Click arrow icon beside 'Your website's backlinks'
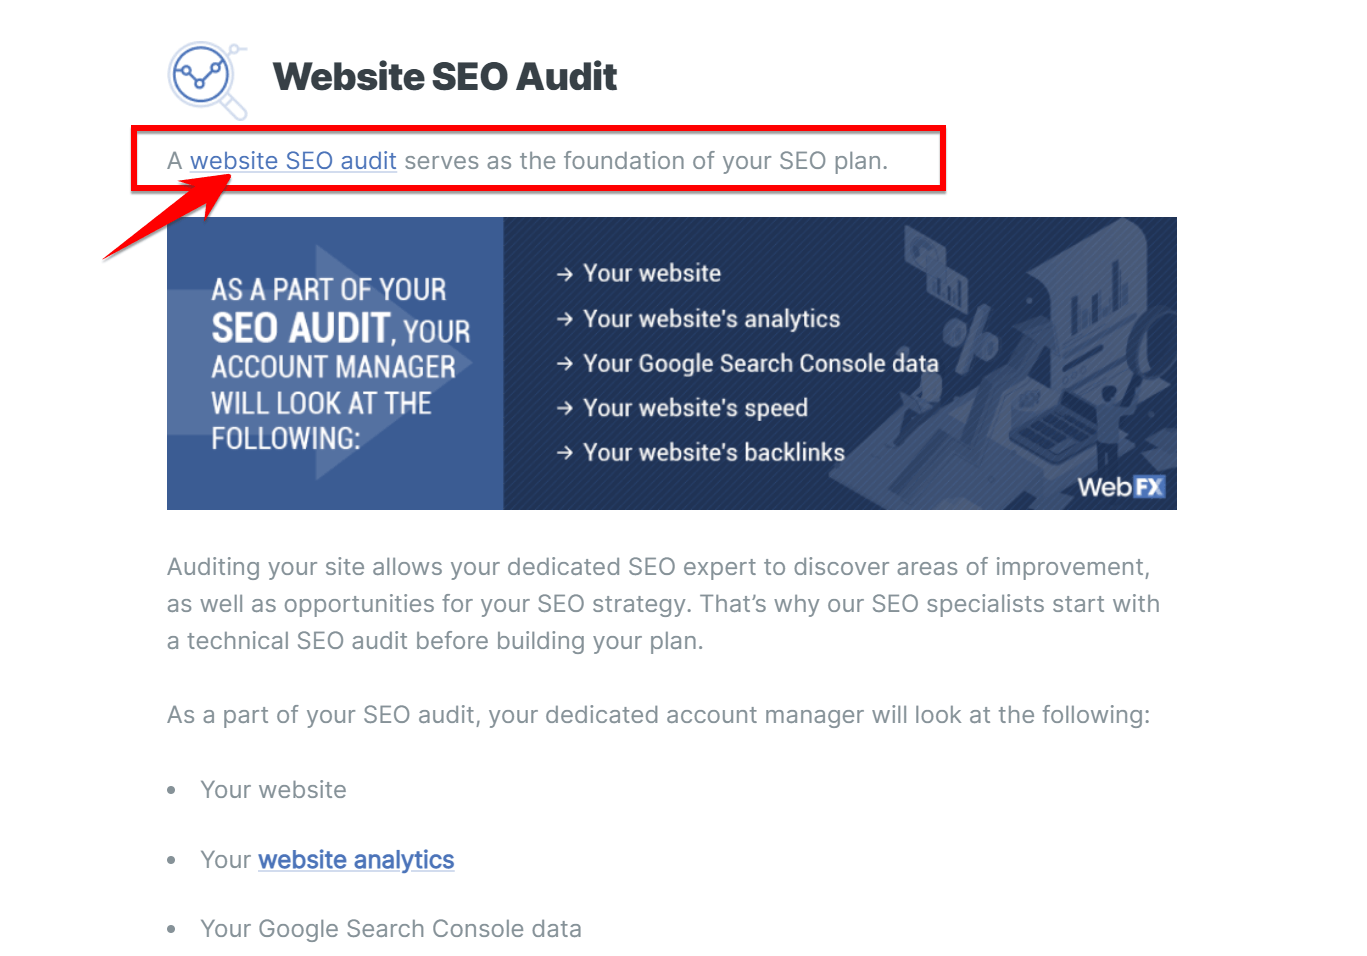Viewport: 1367px width, 956px height. 565,453
